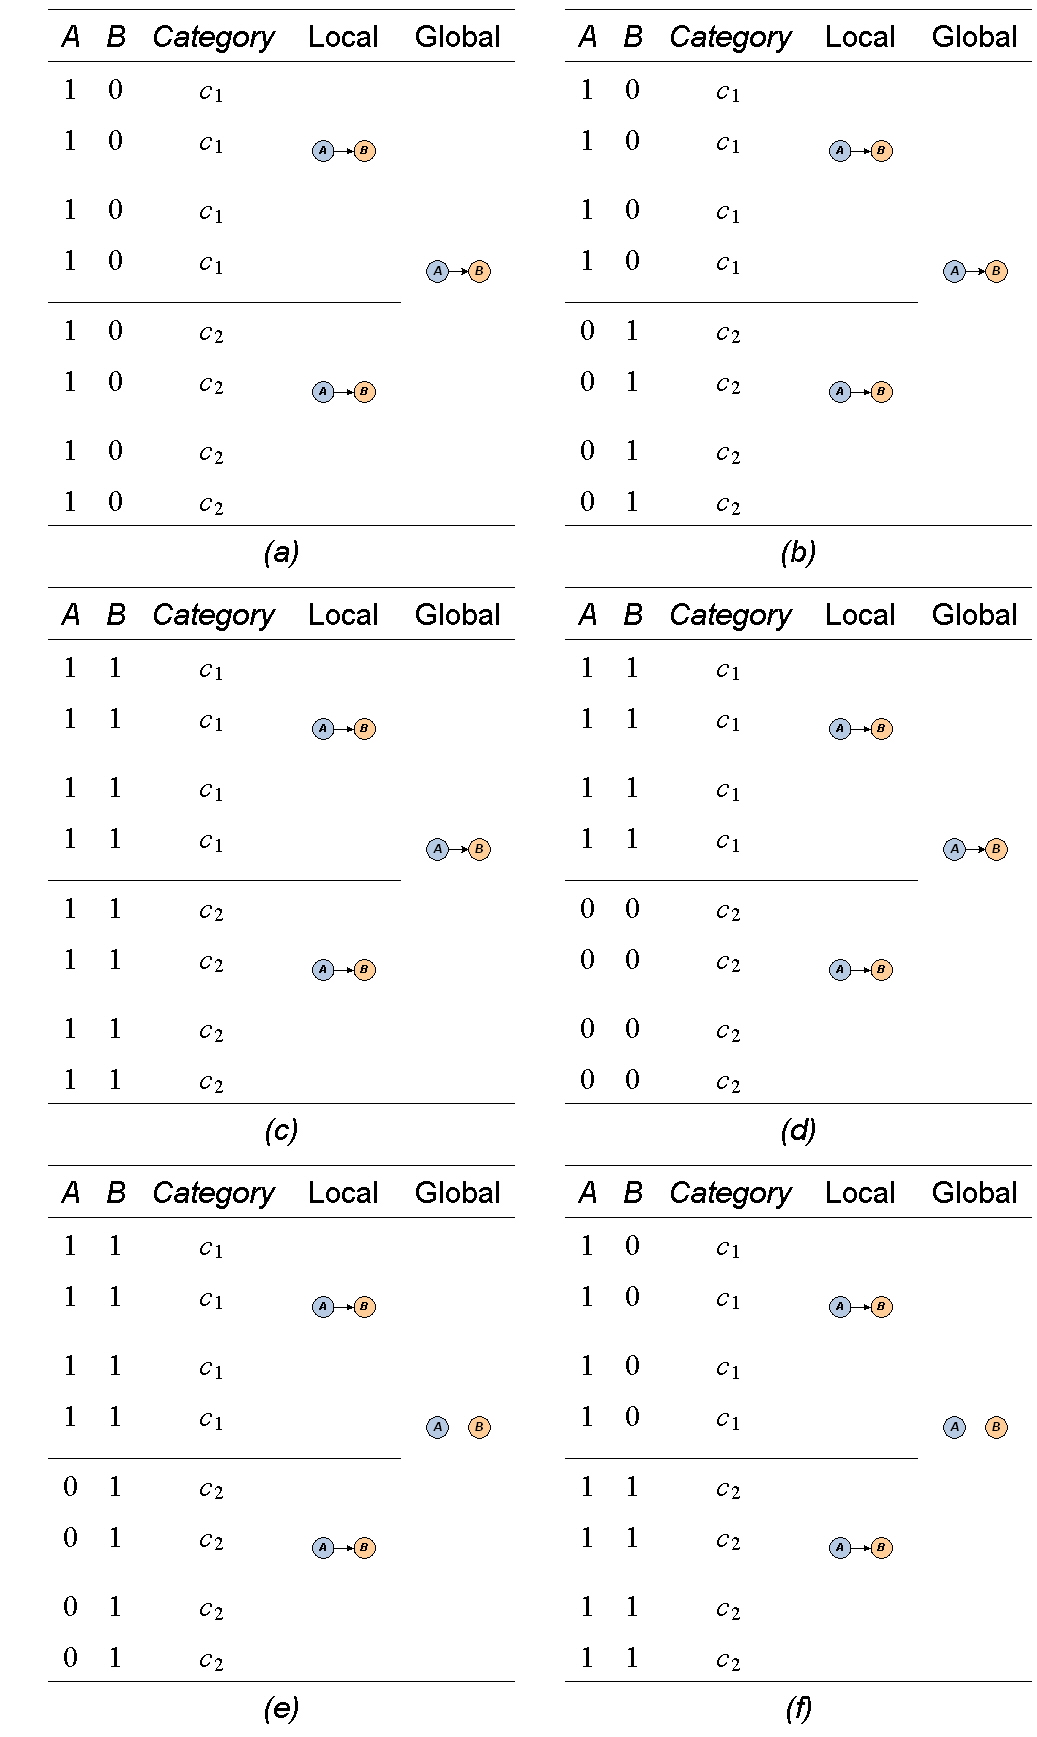Click node B in table (a)'s c2 local graph
The width and height of the screenshot is (1037, 1737).
[364, 392]
